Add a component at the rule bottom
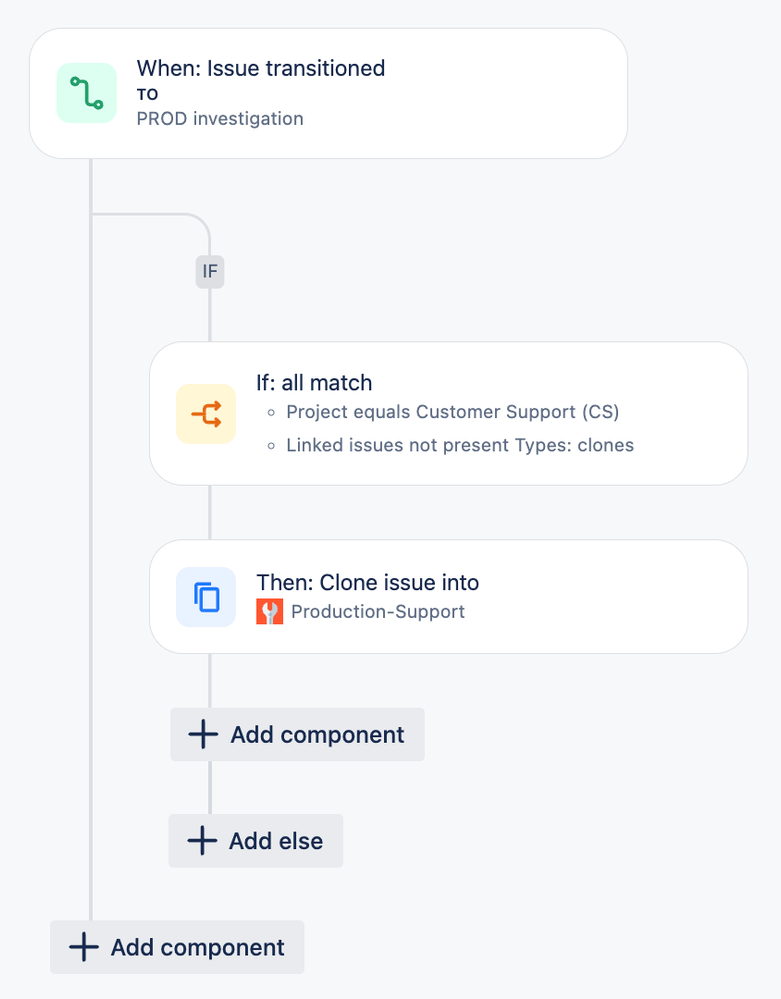Viewport: 781px width, 999px height. click(x=177, y=947)
